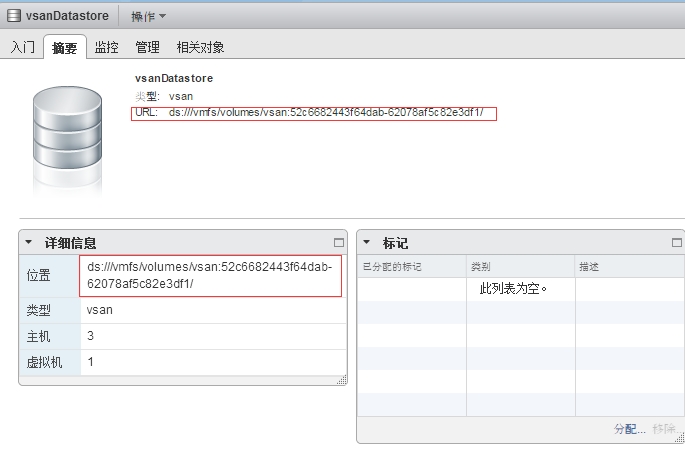This screenshot has width=685, height=451.
Task: Click the 类型 value vsan in details
Action: [100, 310]
